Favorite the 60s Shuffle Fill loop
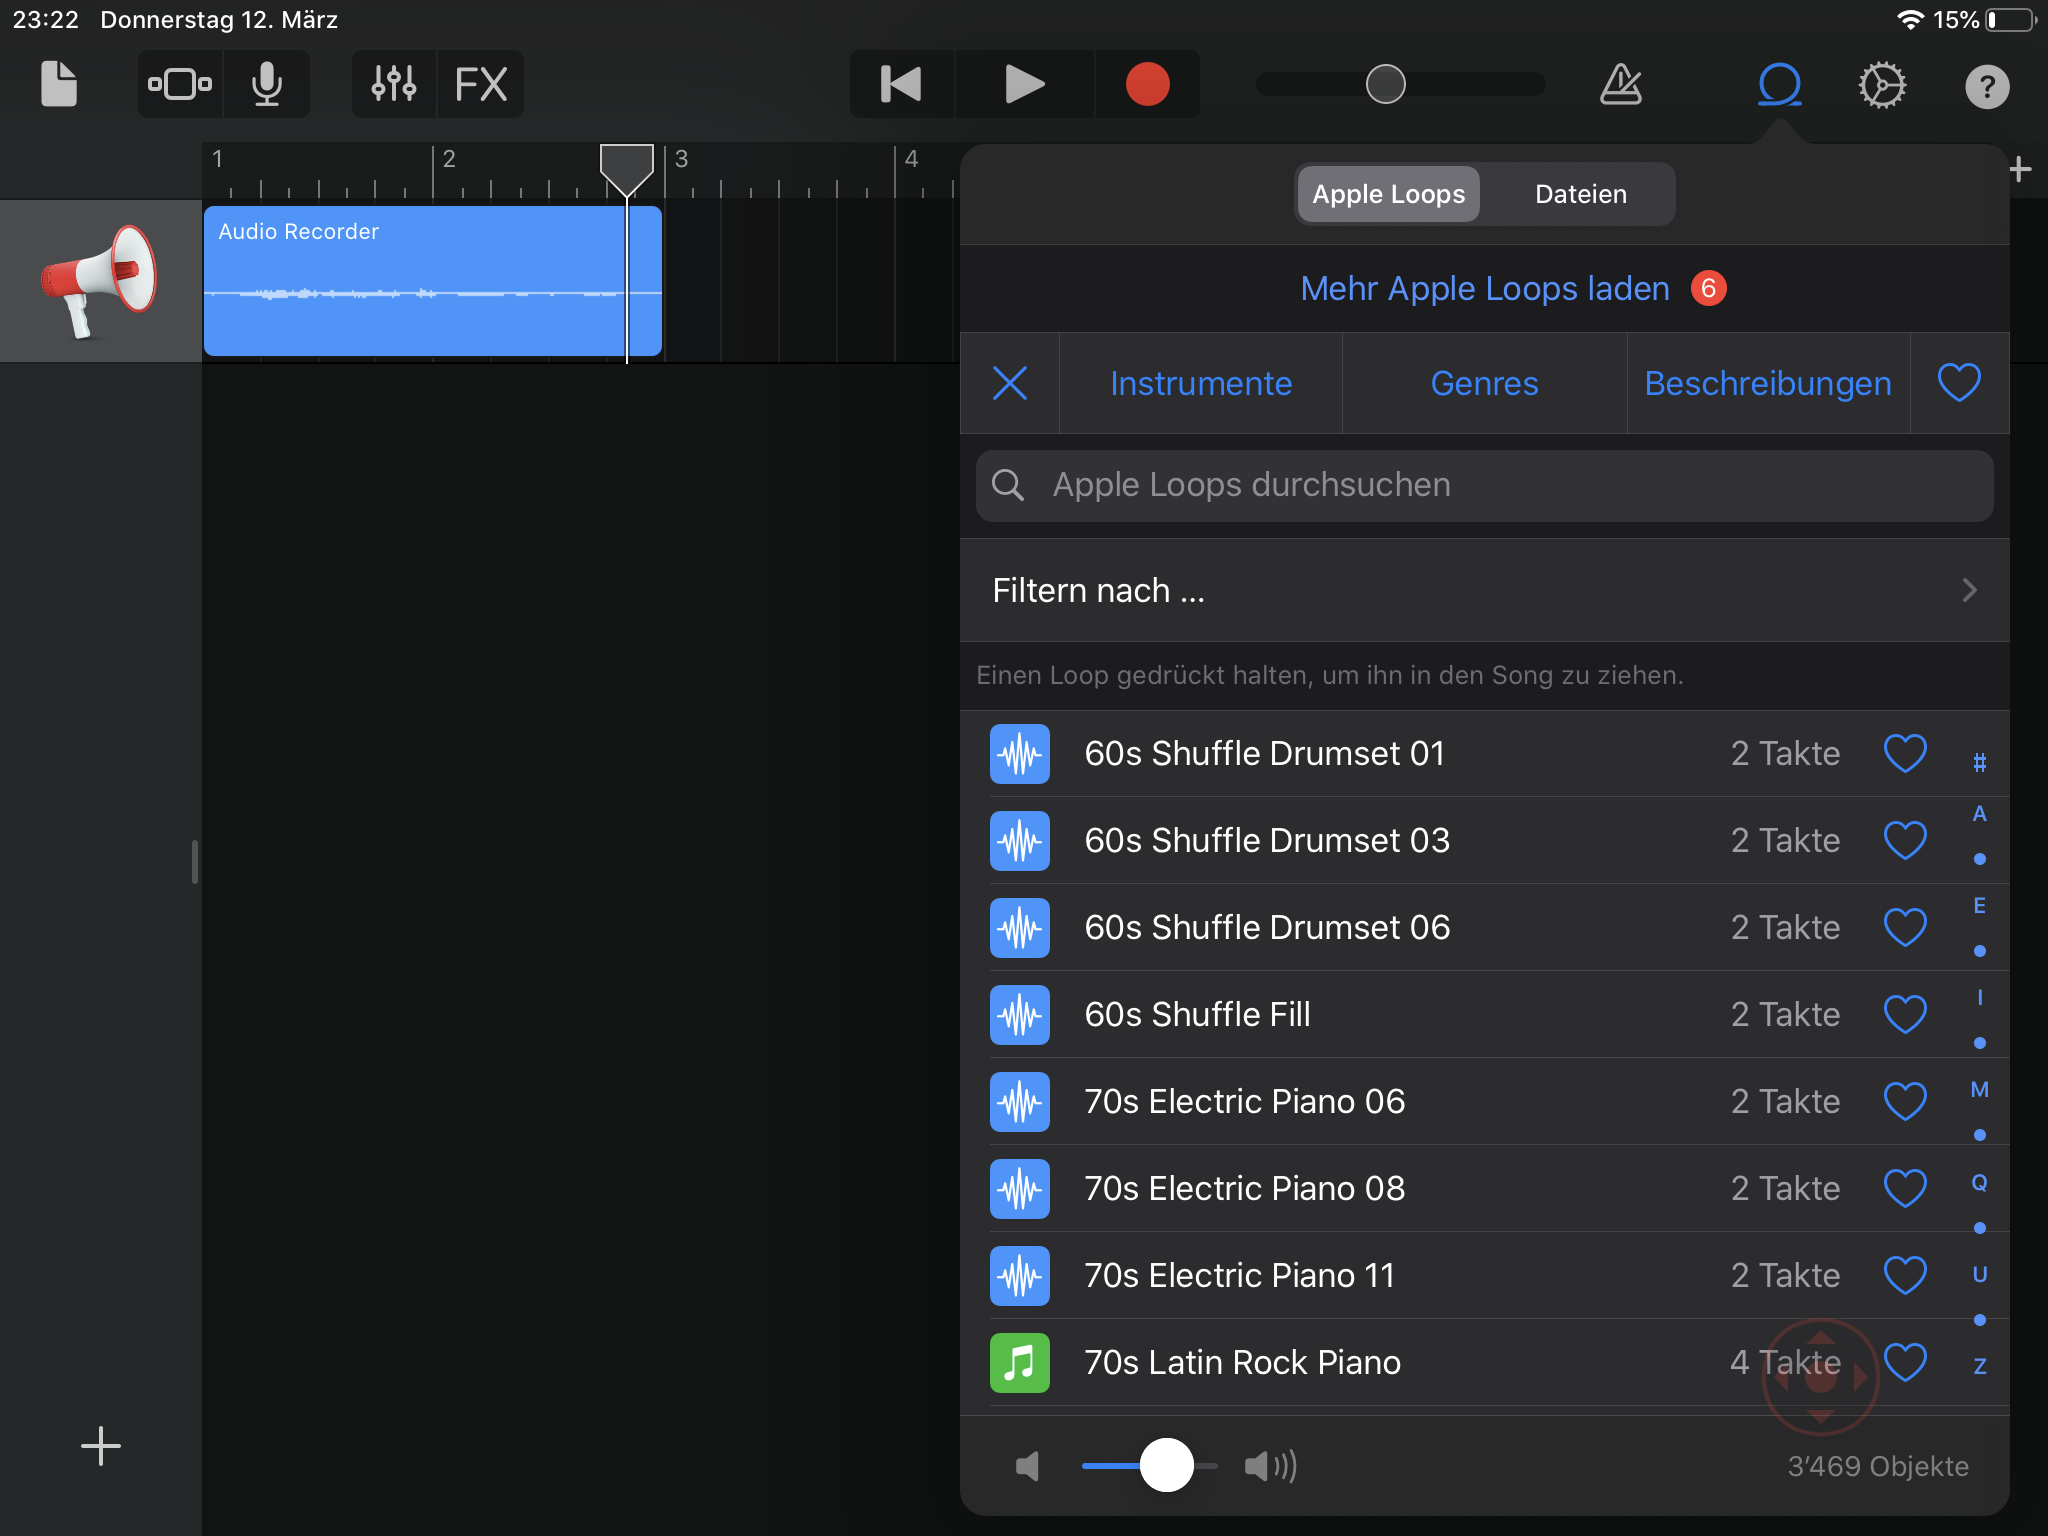 [x=1905, y=1014]
